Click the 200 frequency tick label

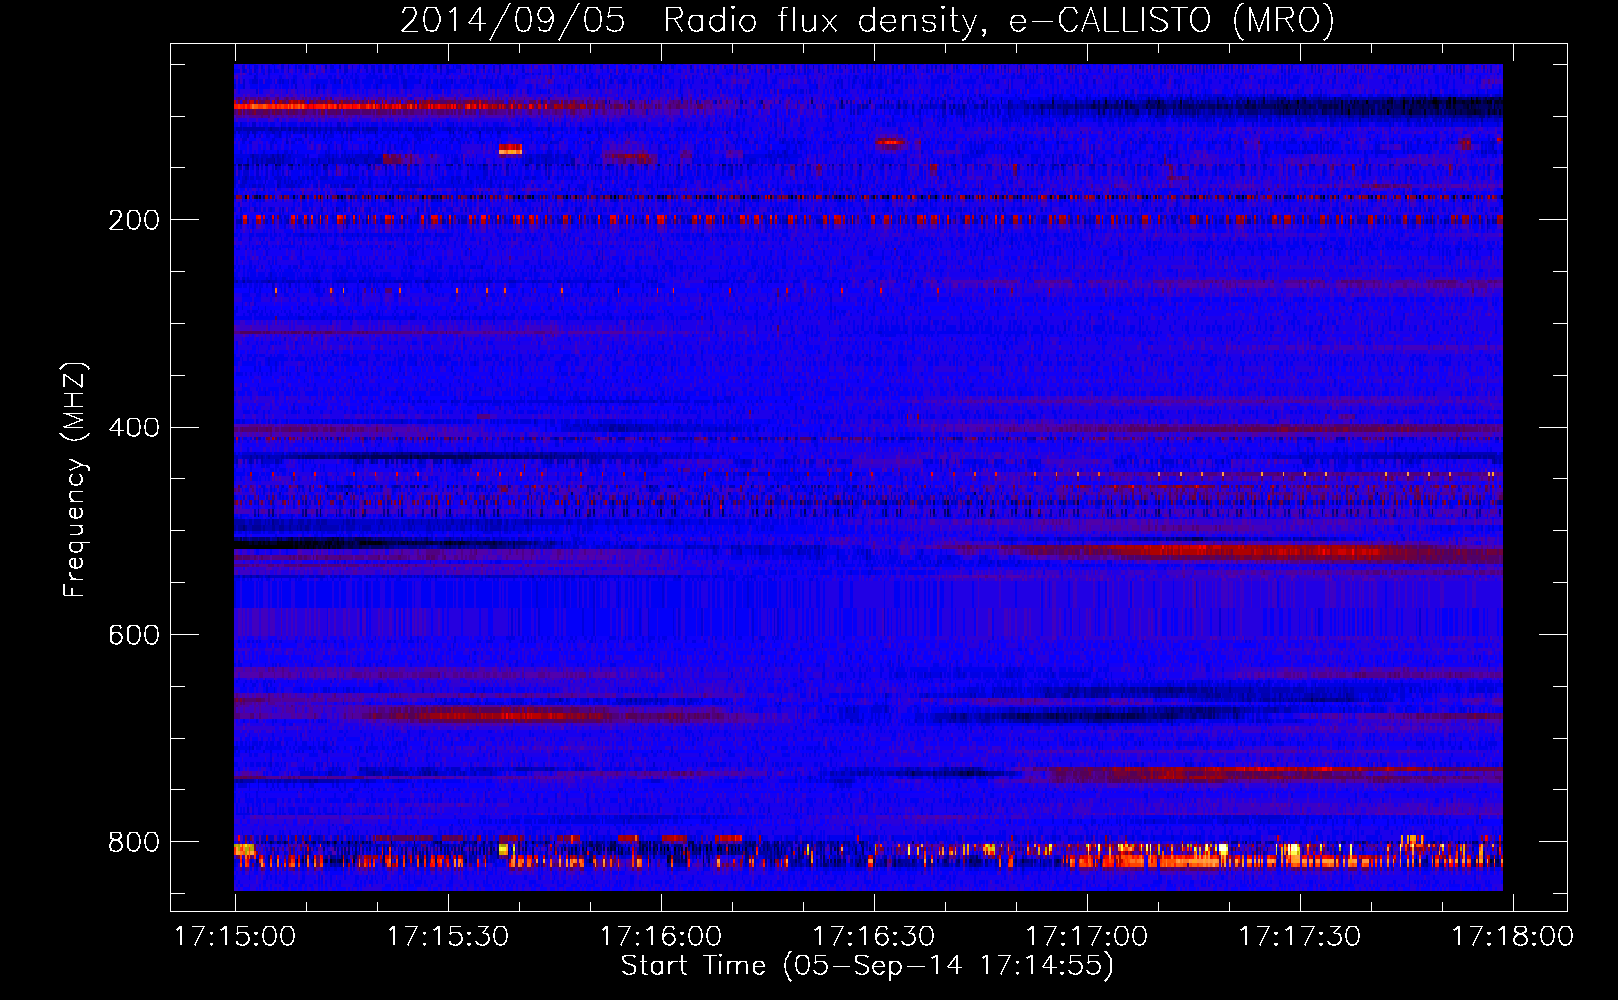point(134,220)
